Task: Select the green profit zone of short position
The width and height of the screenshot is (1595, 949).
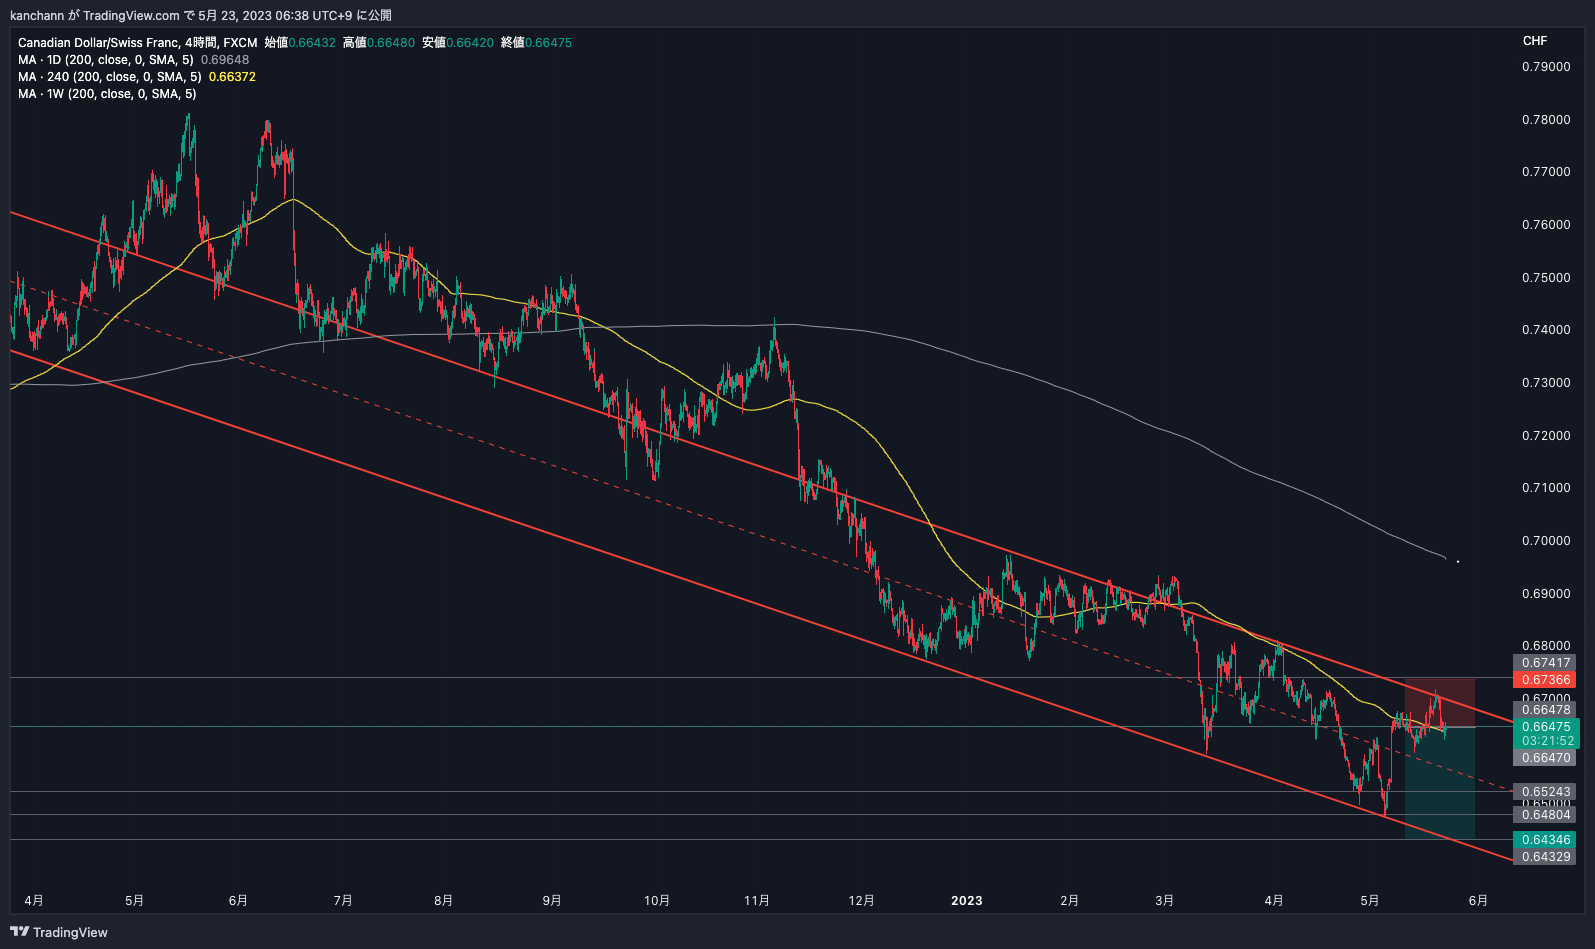Action: (x=1440, y=783)
